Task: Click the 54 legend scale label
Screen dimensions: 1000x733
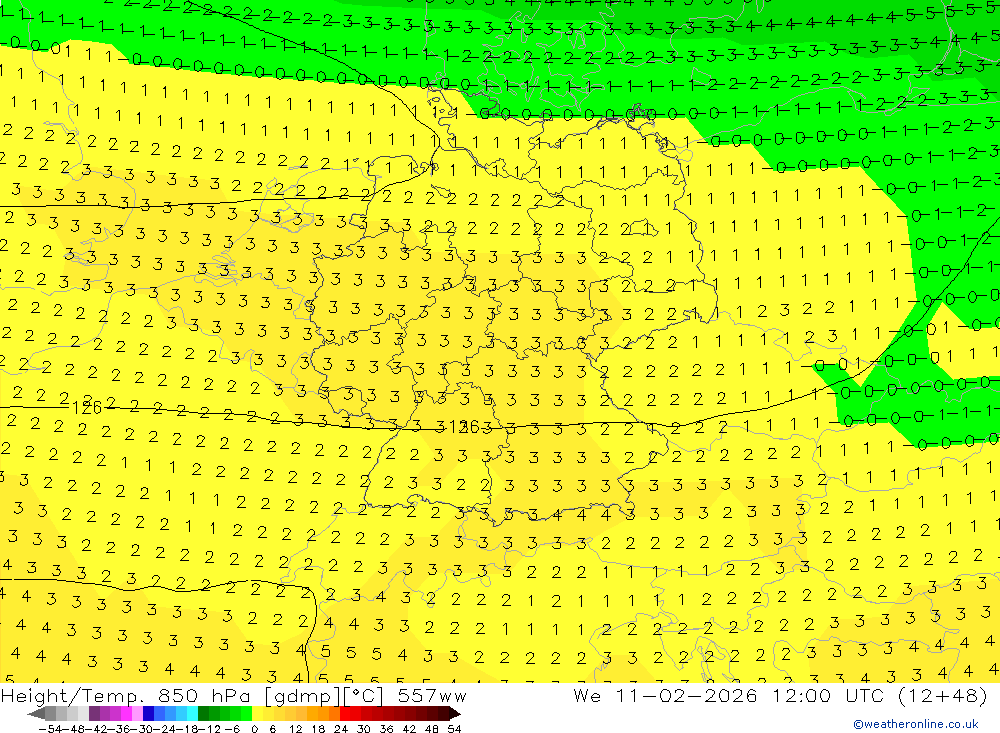Action: pyautogui.click(x=454, y=729)
